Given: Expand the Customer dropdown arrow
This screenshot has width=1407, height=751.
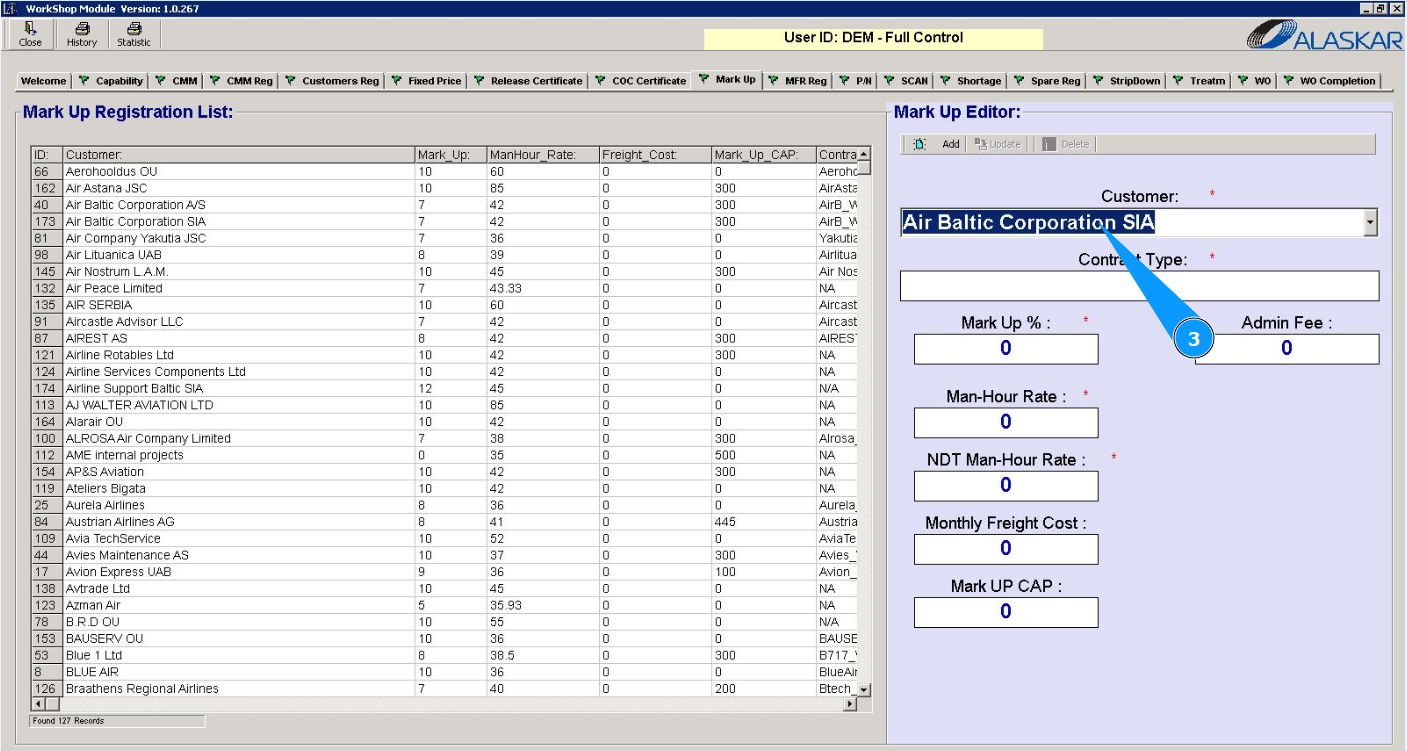Looking at the screenshot, I should (x=1370, y=223).
